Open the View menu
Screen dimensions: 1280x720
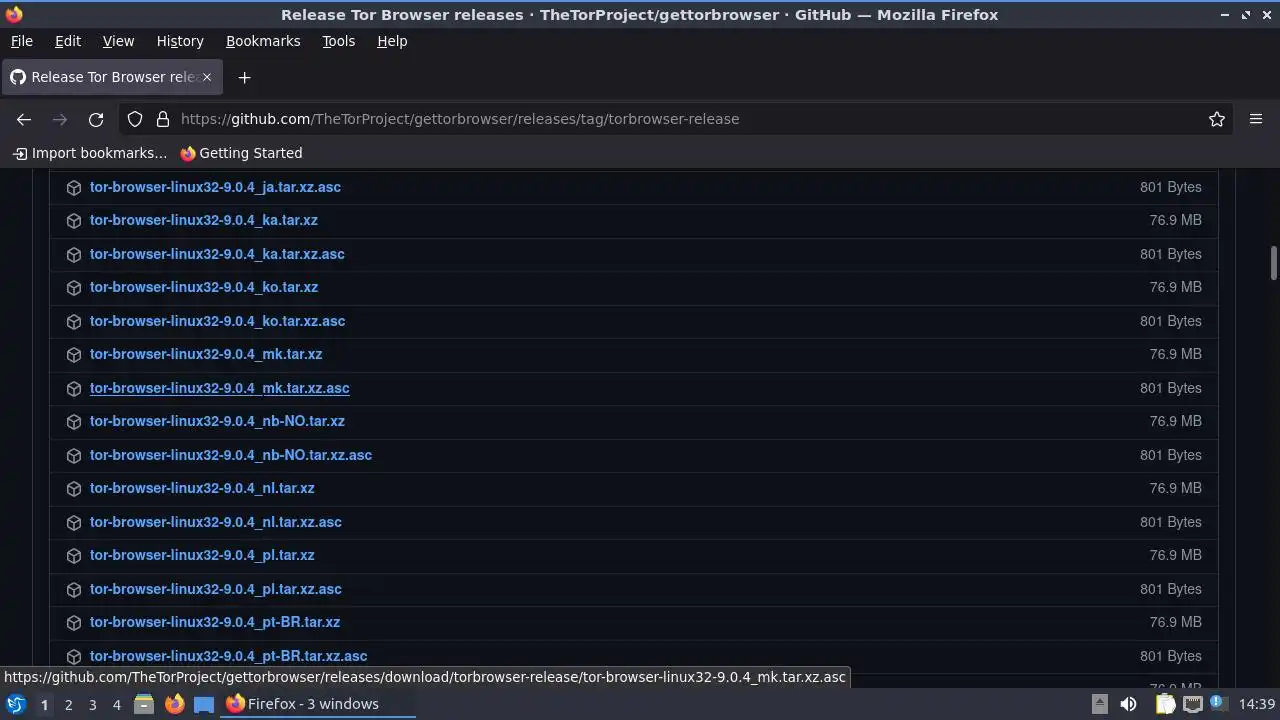(118, 41)
